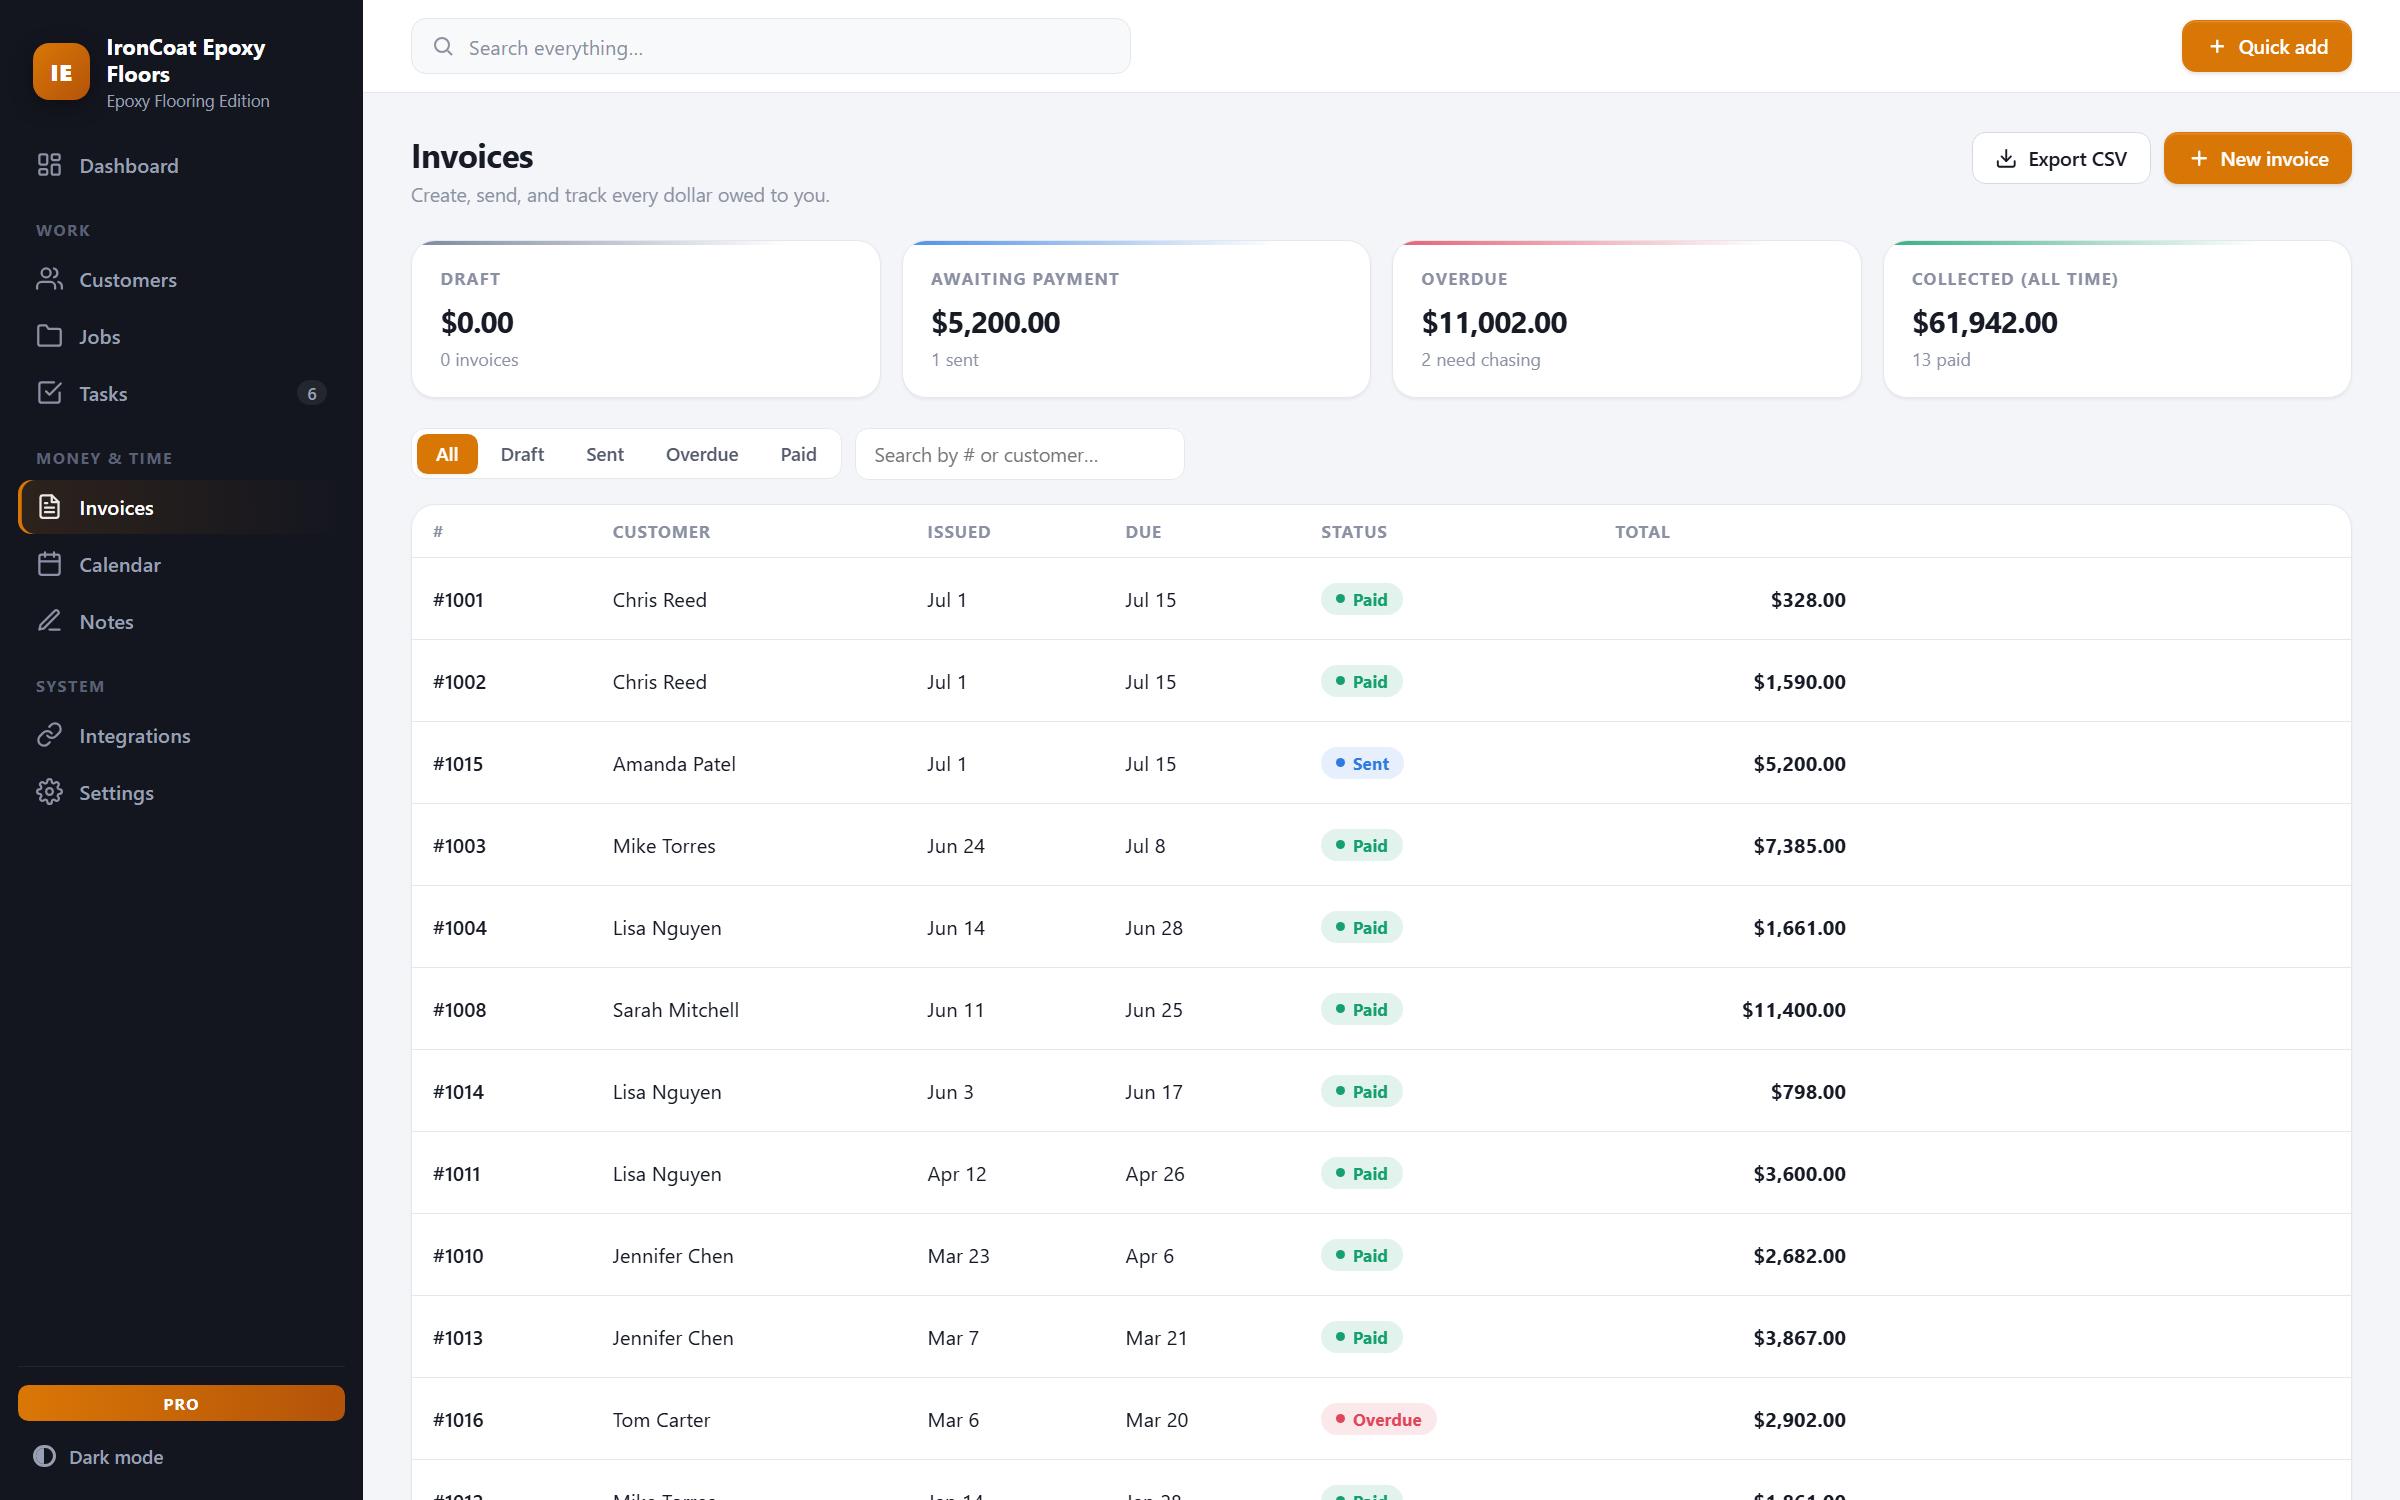Click the Customers people icon
The height and width of the screenshot is (1500, 2400).
click(49, 279)
